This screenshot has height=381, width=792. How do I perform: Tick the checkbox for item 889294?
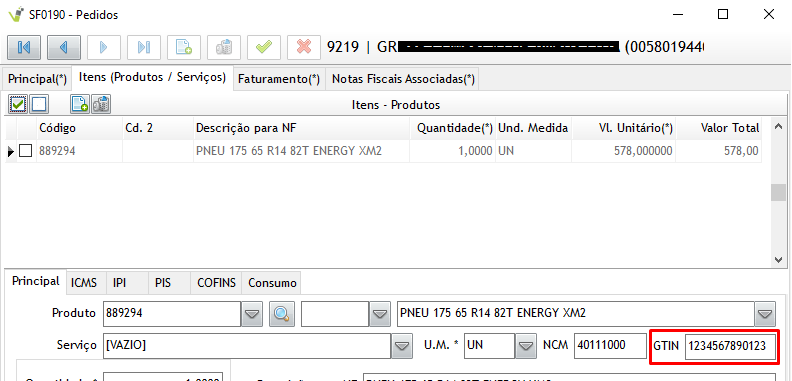pos(25,151)
